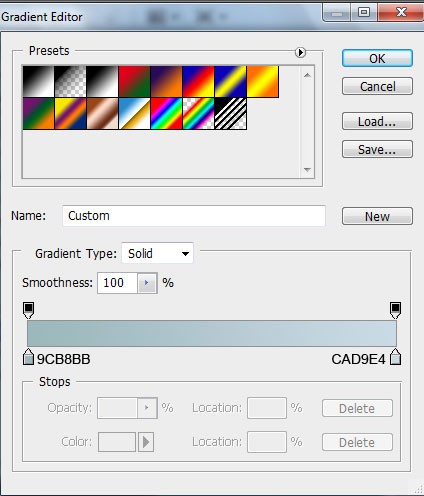Pick the transparent stripes gradient preset

click(x=231, y=113)
